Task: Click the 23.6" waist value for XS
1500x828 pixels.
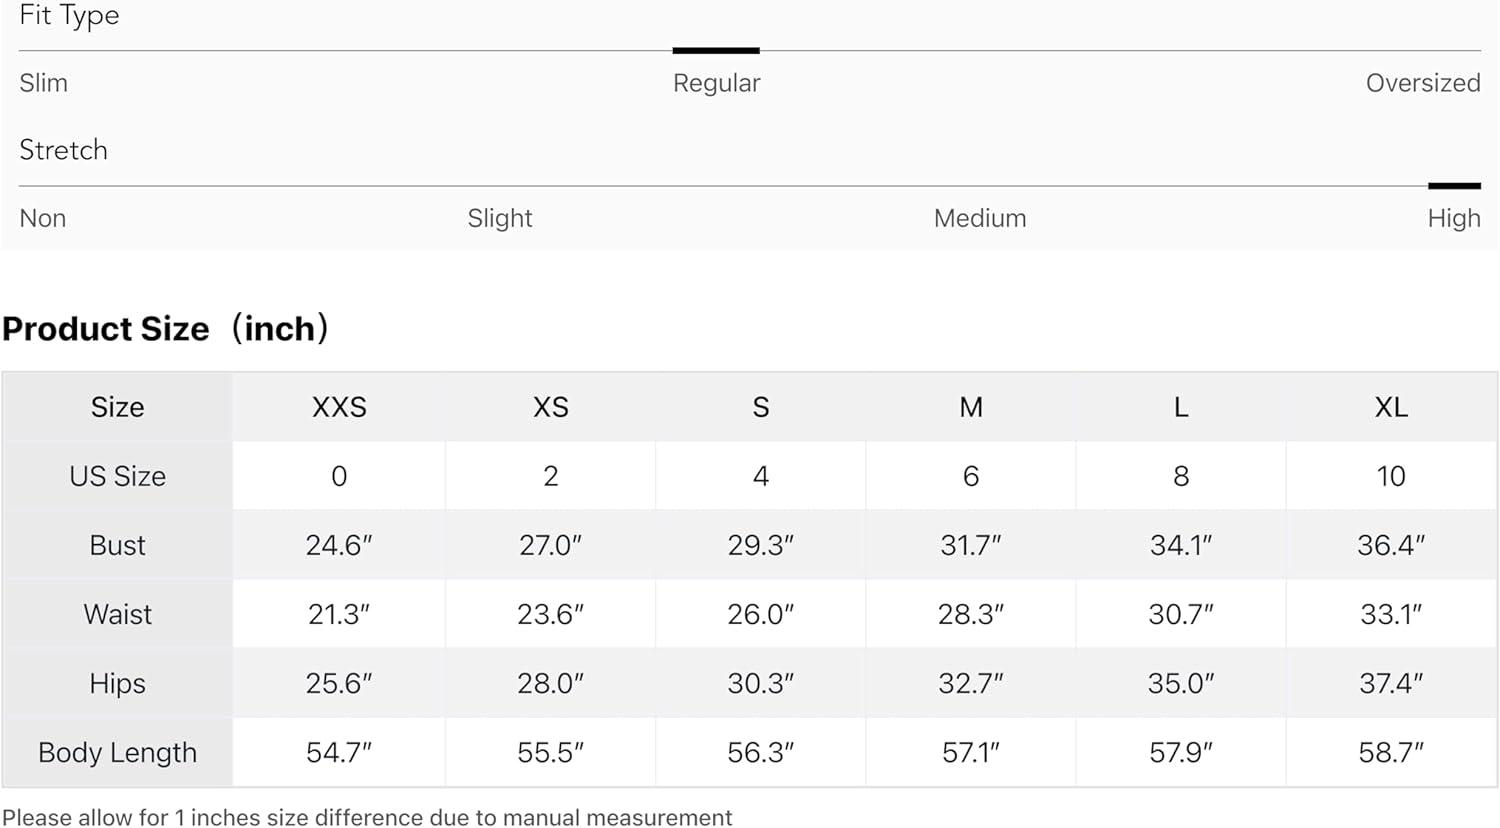Action: click(550, 614)
